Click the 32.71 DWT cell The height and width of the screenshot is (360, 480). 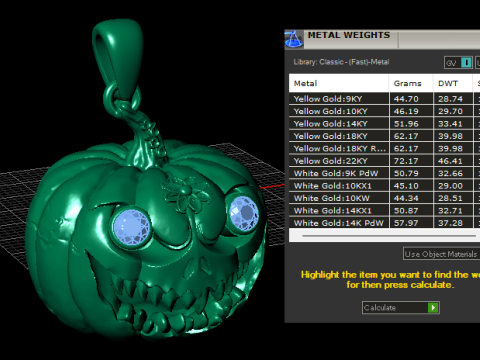tap(453, 211)
